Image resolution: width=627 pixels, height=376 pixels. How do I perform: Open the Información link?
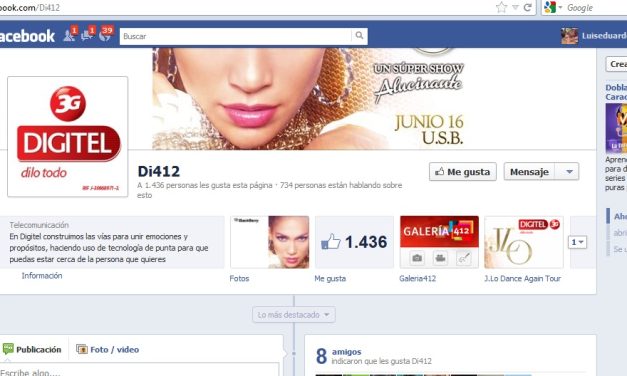coord(42,276)
